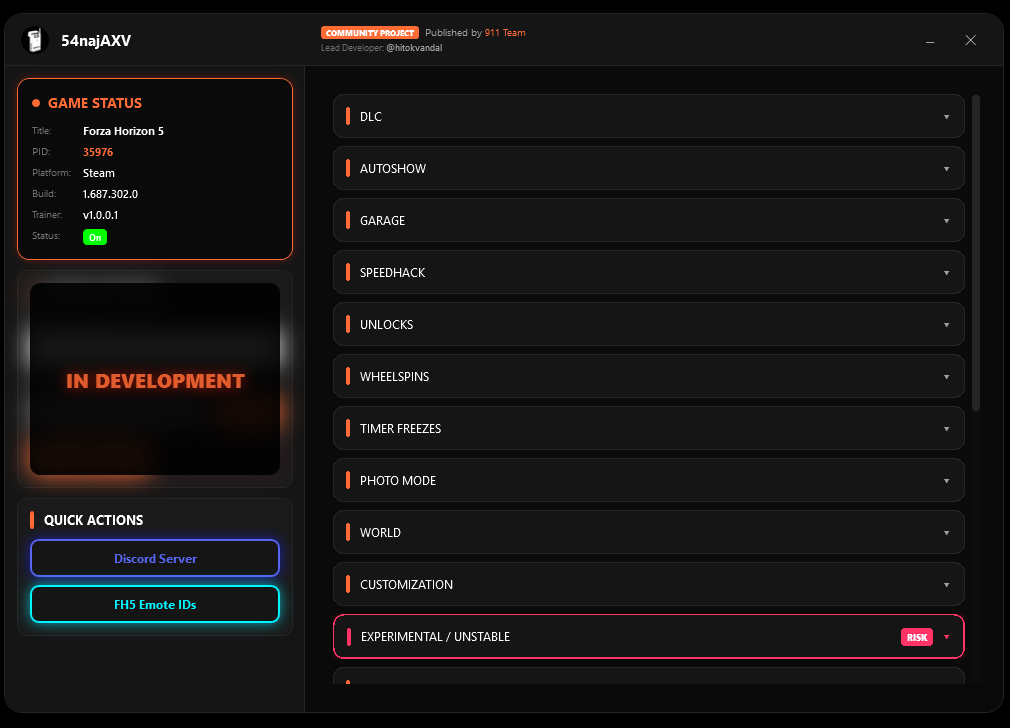Select the UNLOCKS label

coord(386,325)
